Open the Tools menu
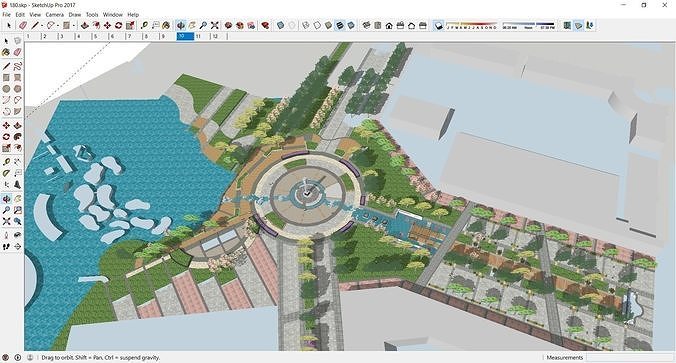Image resolution: width=676 pixels, height=363 pixels. (92, 14)
